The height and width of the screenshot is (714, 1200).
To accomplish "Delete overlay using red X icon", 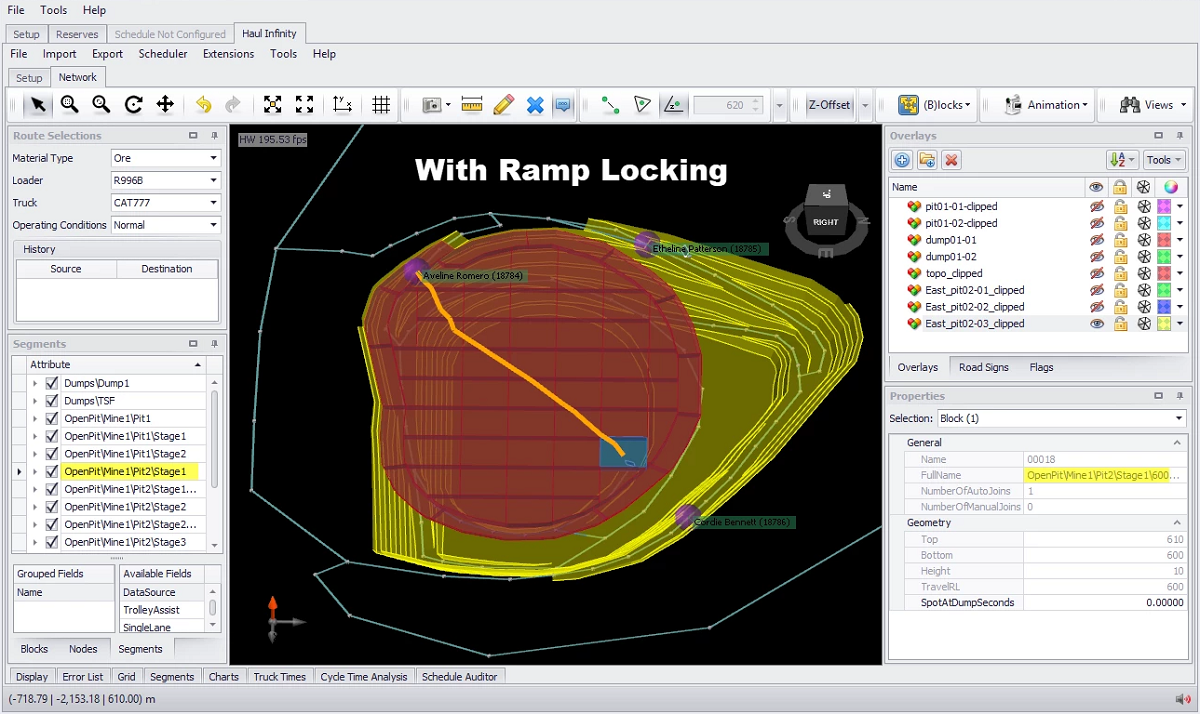I will [952, 160].
